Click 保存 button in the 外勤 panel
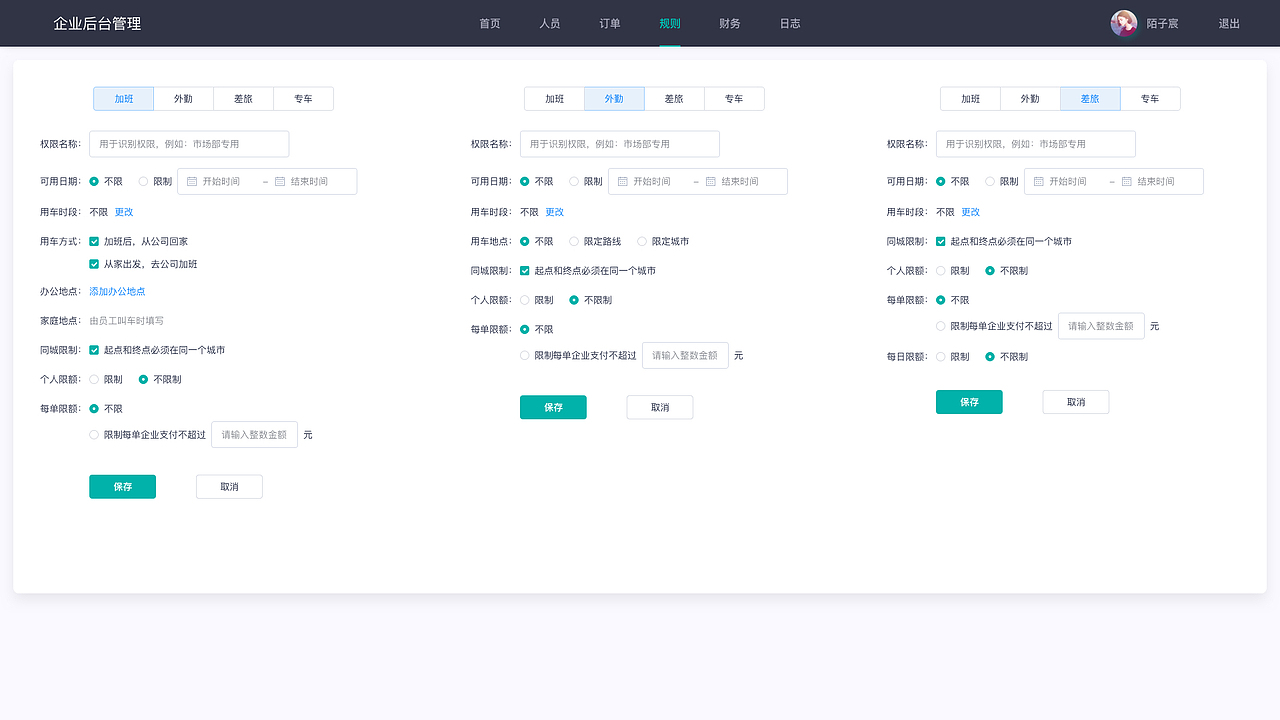Image resolution: width=1280 pixels, height=720 pixels. [553, 407]
